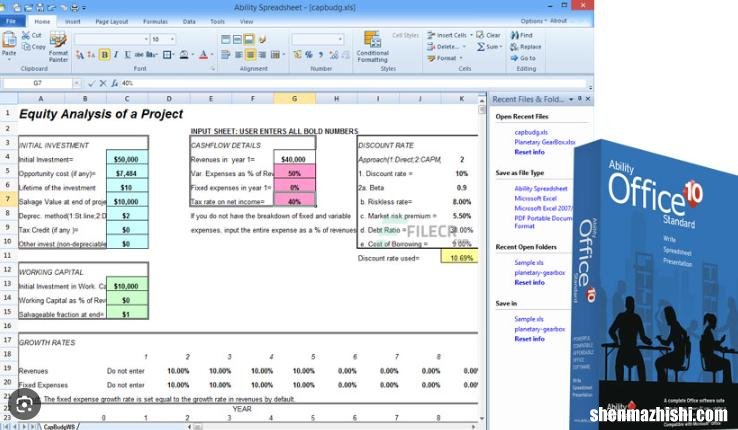Click the cancel X in formula bar
This screenshot has height=430, width=738.
click(103, 83)
